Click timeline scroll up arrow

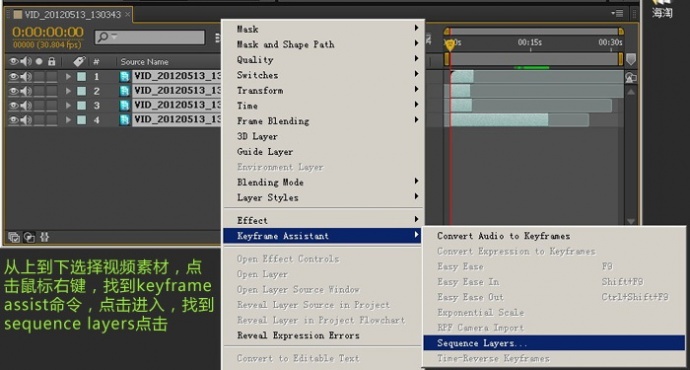coord(631,92)
